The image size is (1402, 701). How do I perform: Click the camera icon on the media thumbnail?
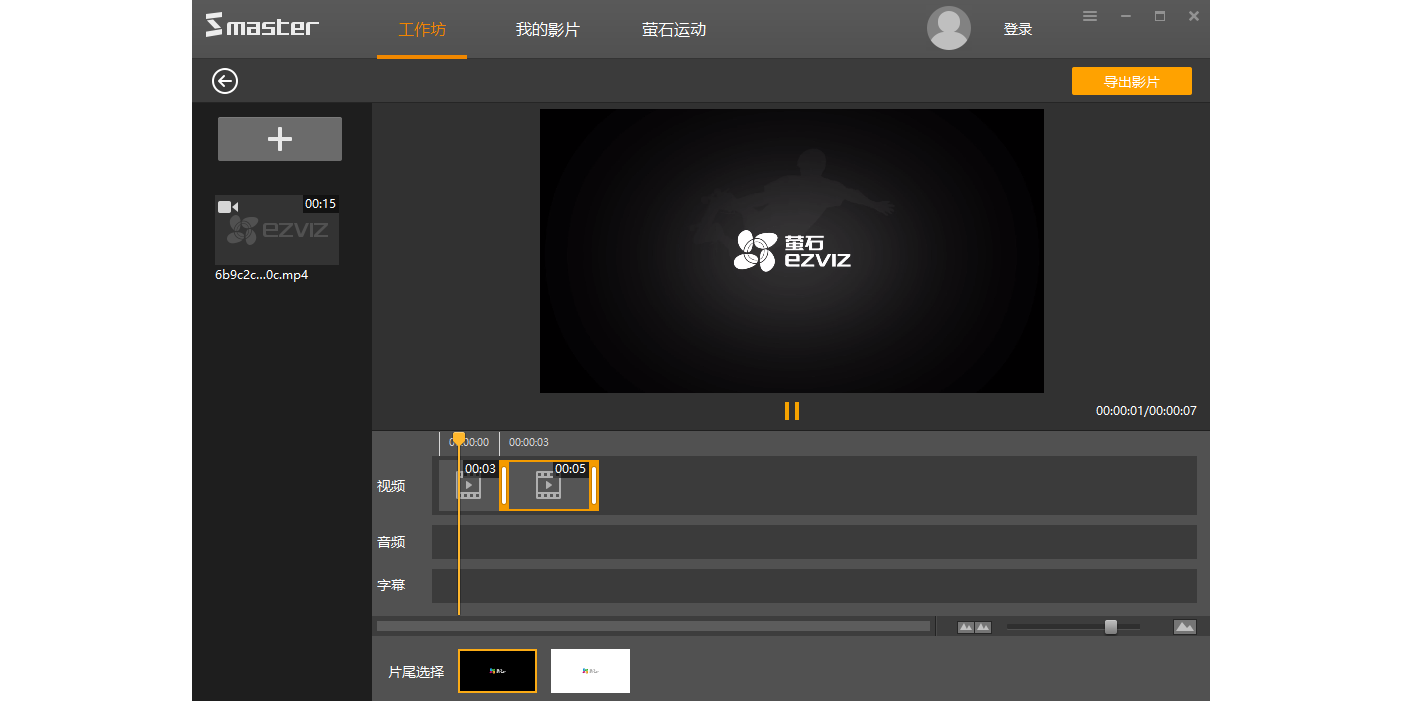click(226, 206)
